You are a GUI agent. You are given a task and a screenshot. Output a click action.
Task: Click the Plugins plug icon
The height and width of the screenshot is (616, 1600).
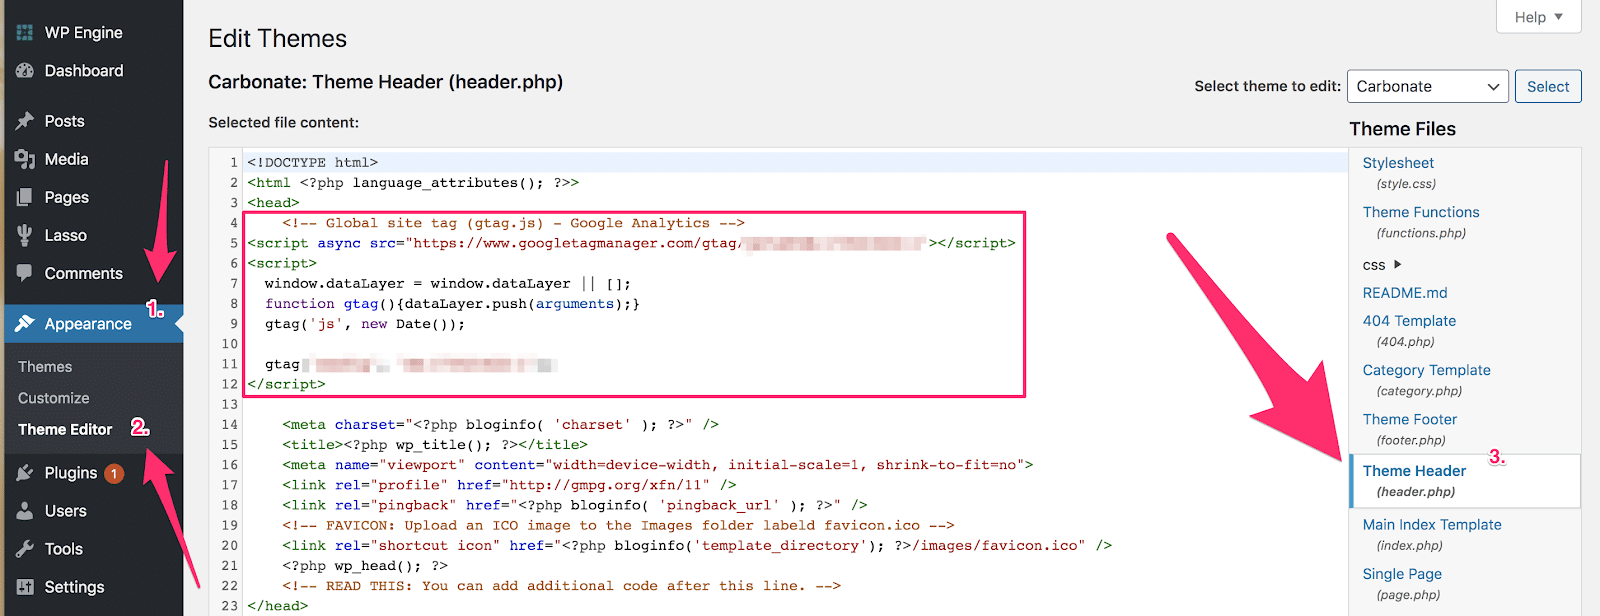pos(25,473)
